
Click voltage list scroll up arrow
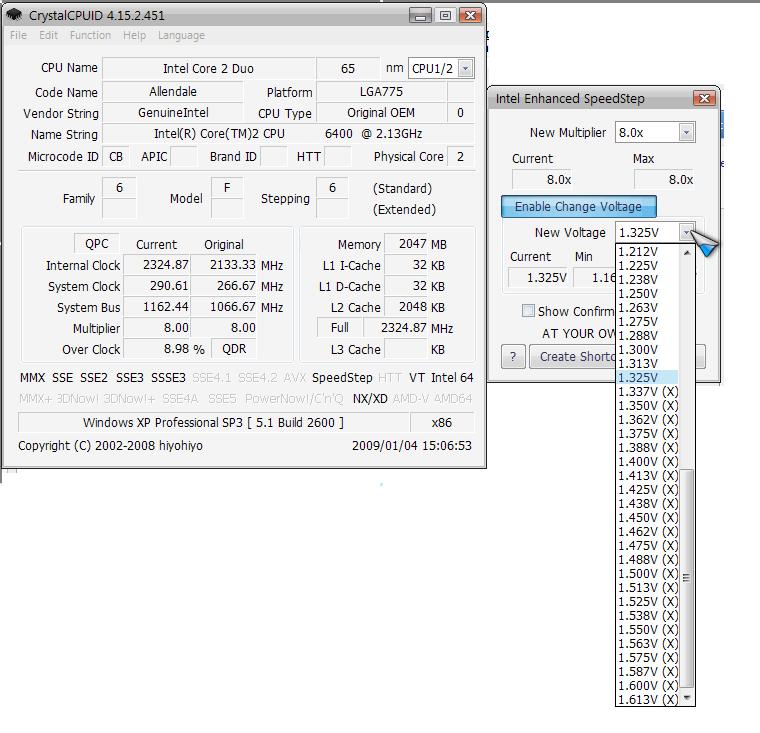pyautogui.click(x=686, y=252)
